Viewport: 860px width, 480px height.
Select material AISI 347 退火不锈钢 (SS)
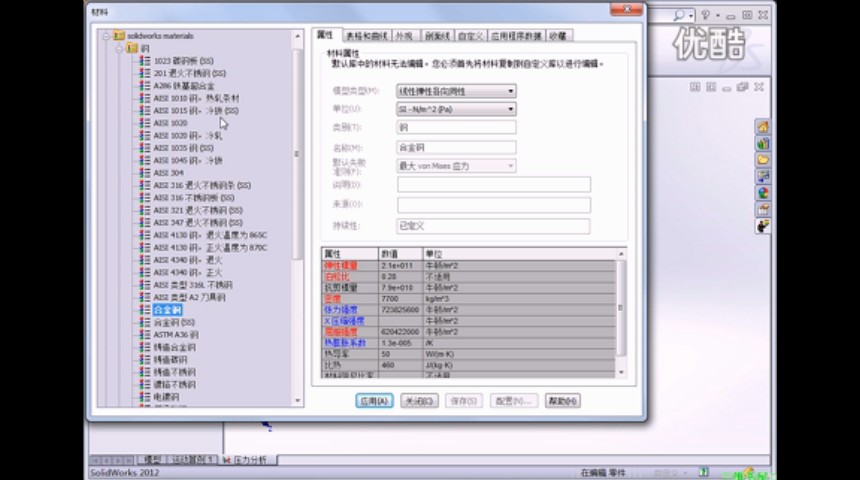tap(197, 223)
